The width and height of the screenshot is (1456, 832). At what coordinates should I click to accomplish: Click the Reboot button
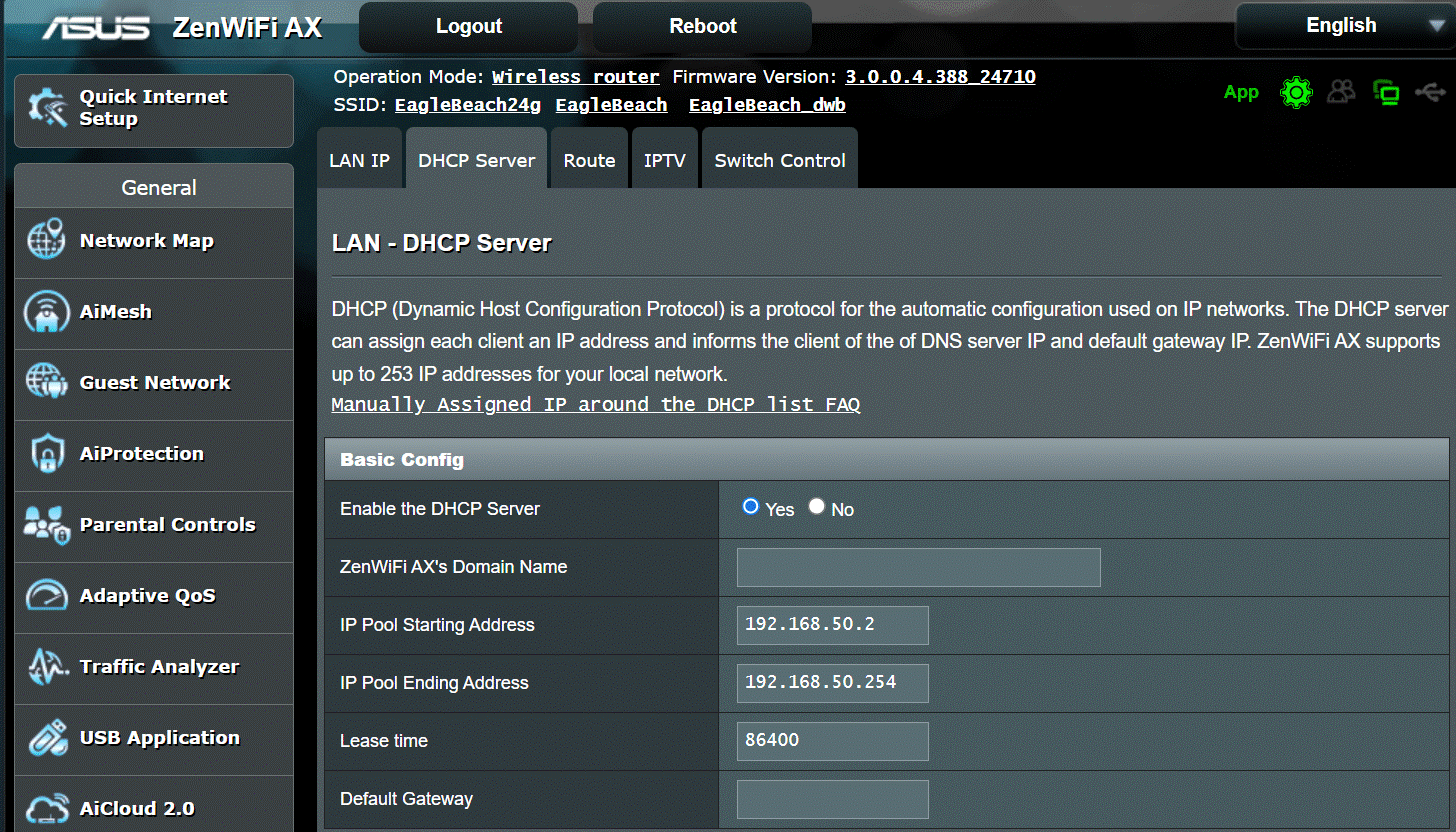pos(703,27)
